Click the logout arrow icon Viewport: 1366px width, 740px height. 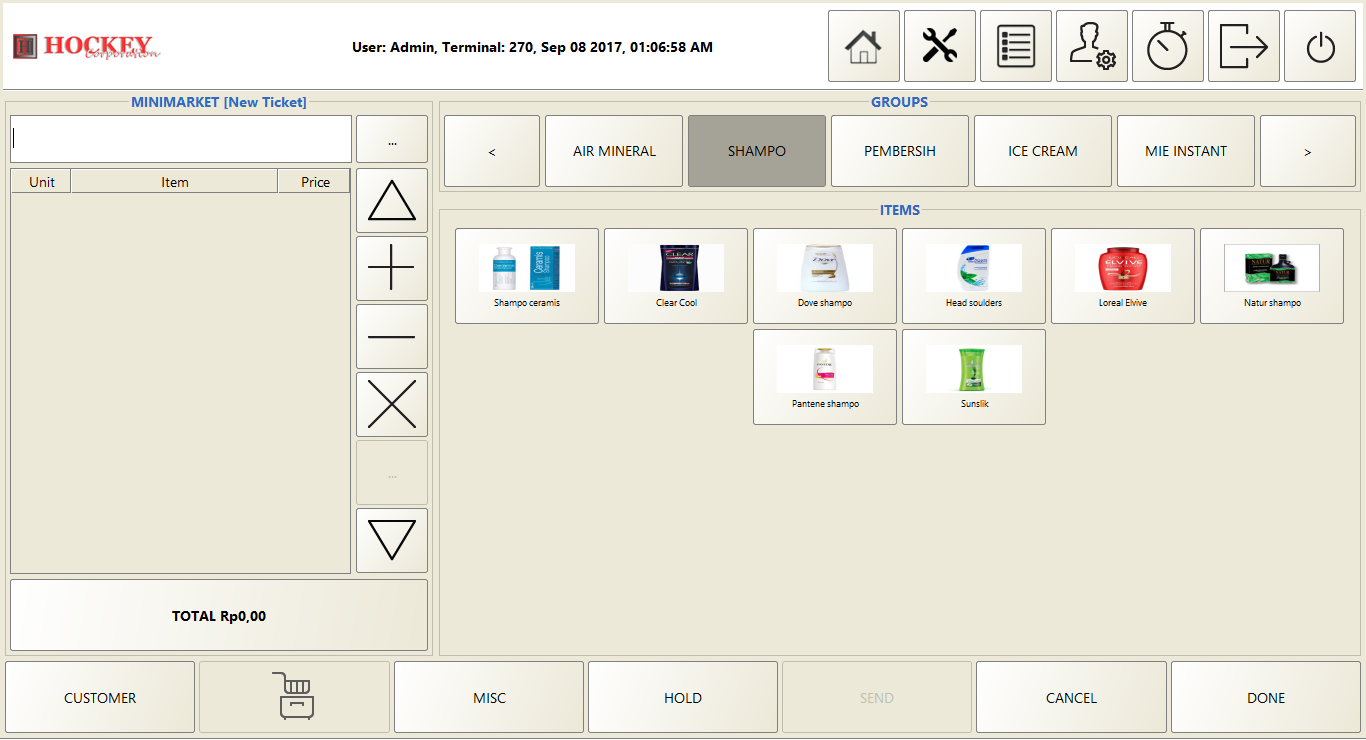point(1244,46)
